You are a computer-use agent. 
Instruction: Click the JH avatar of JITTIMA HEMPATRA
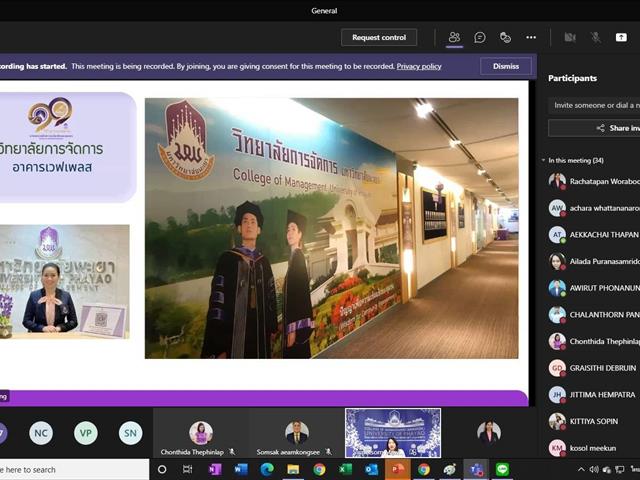[x=557, y=395]
